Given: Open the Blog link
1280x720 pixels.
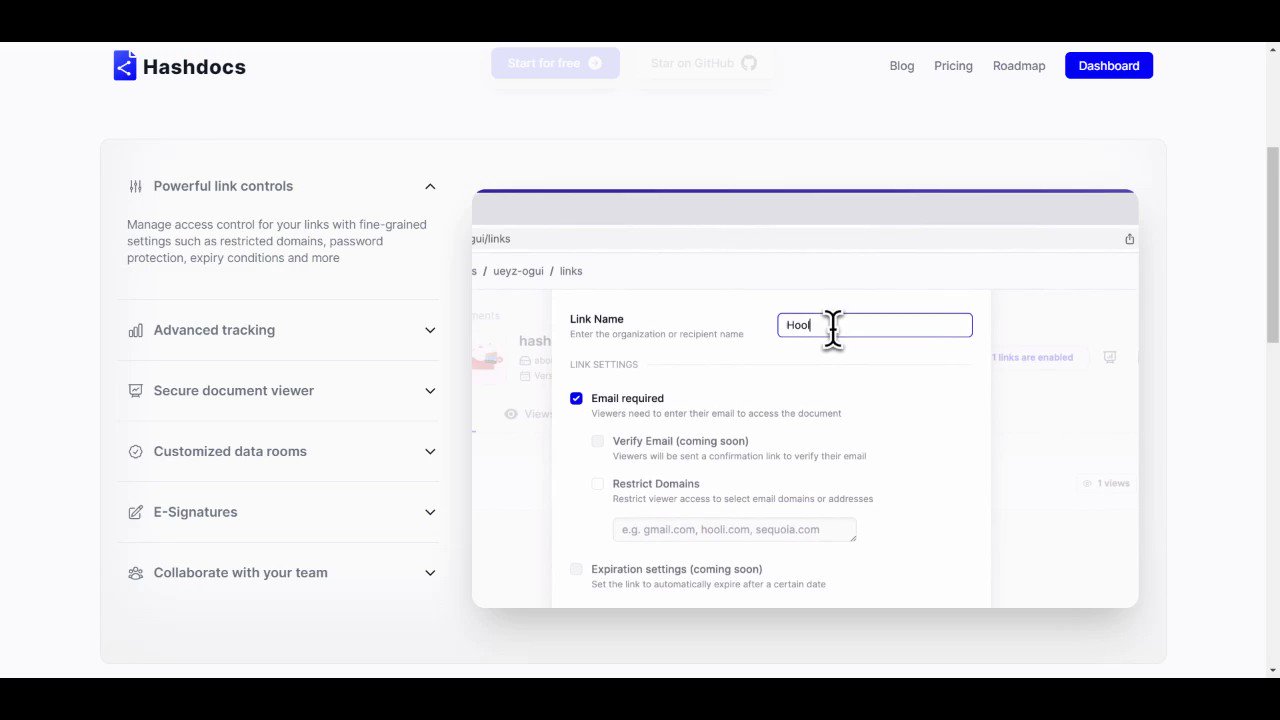Looking at the screenshot, I should click(901, 65).
